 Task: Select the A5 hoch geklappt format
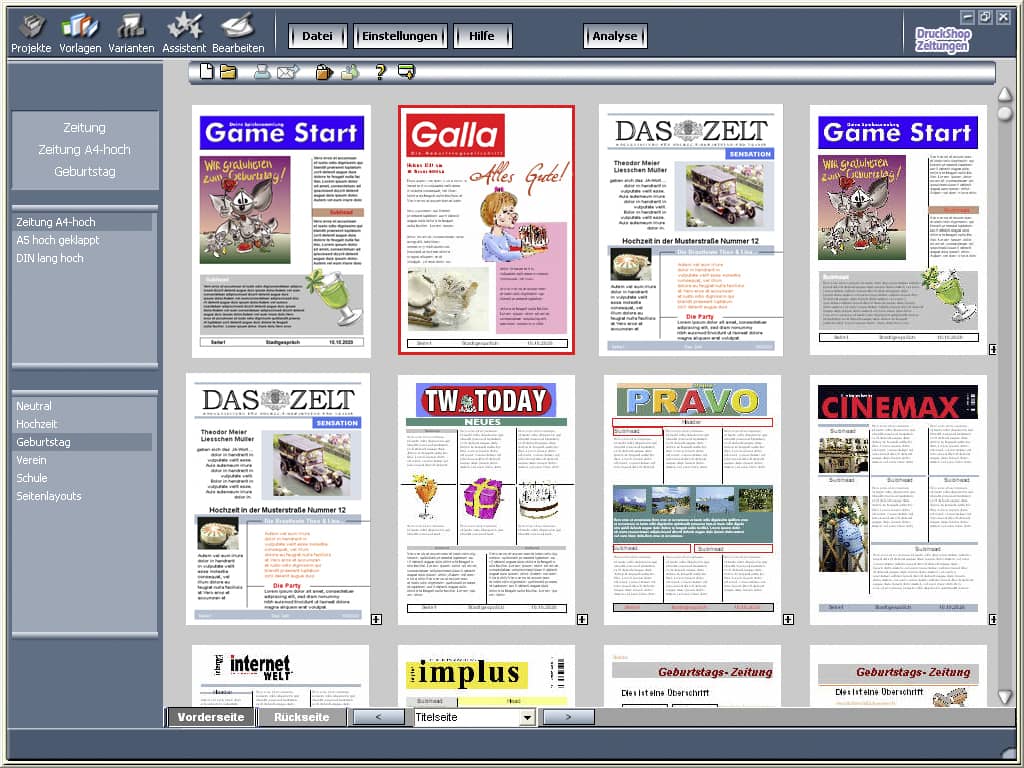pos(83,240)
